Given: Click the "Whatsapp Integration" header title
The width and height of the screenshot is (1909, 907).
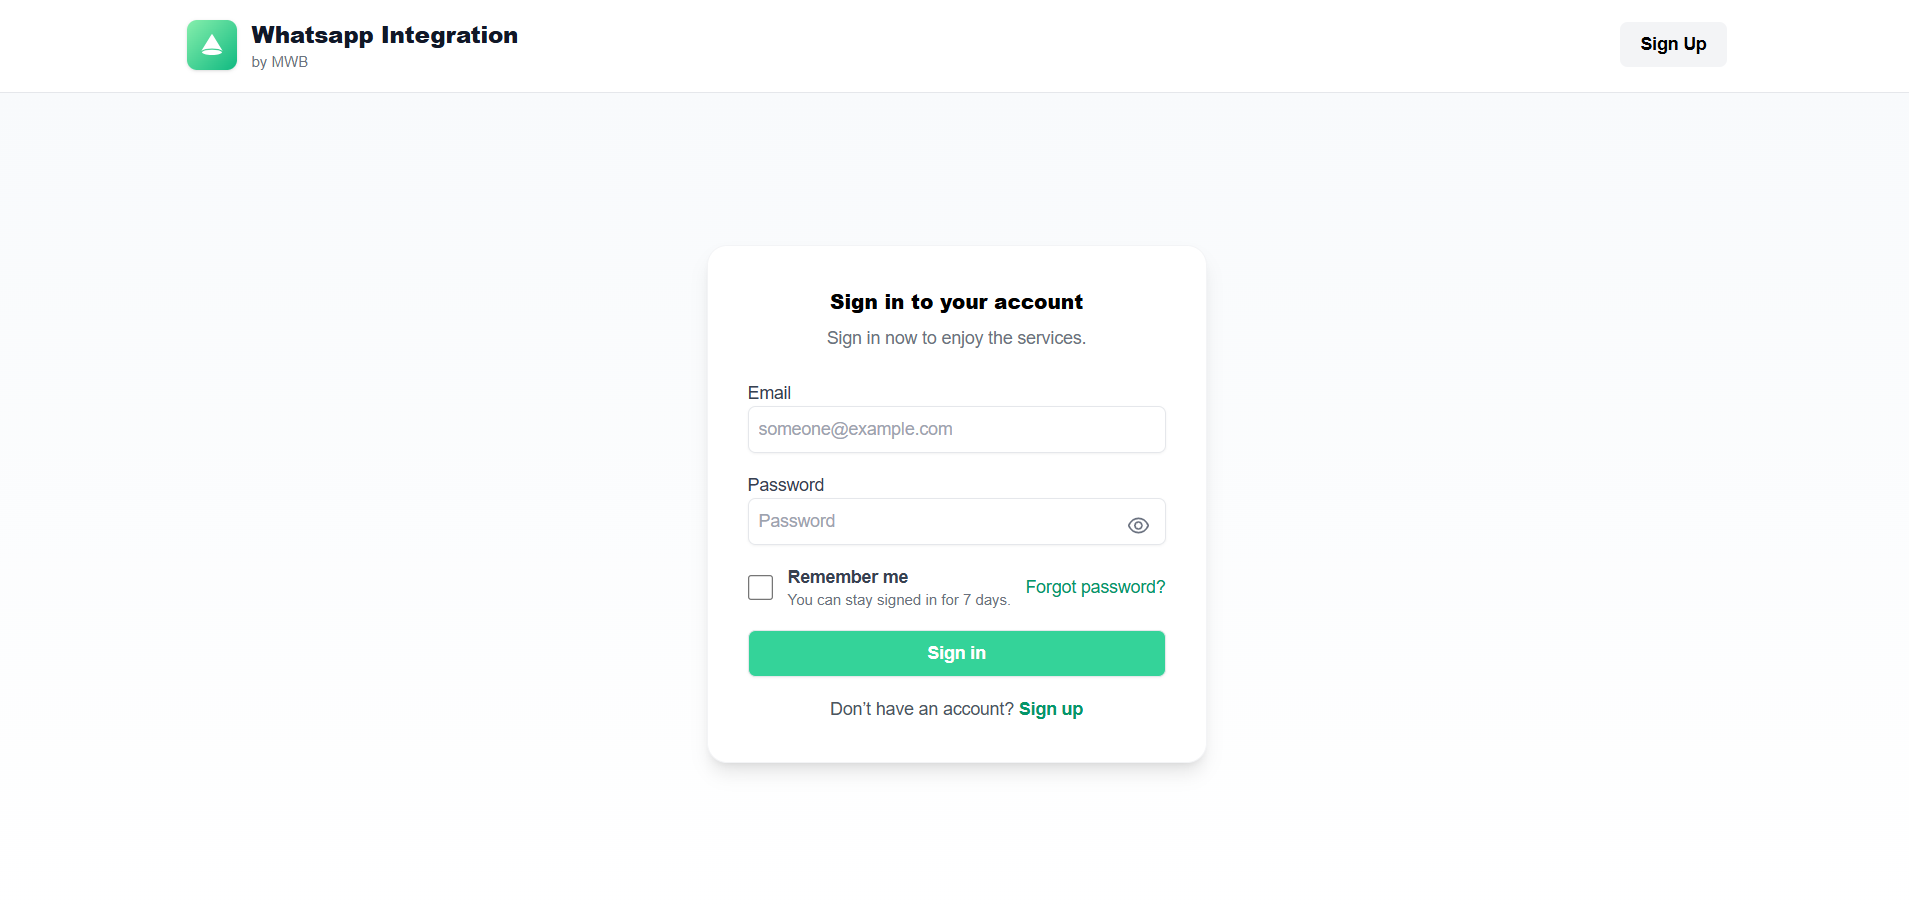Looking at the screenshot, I should pyautogui.click(x=384, y=35).
